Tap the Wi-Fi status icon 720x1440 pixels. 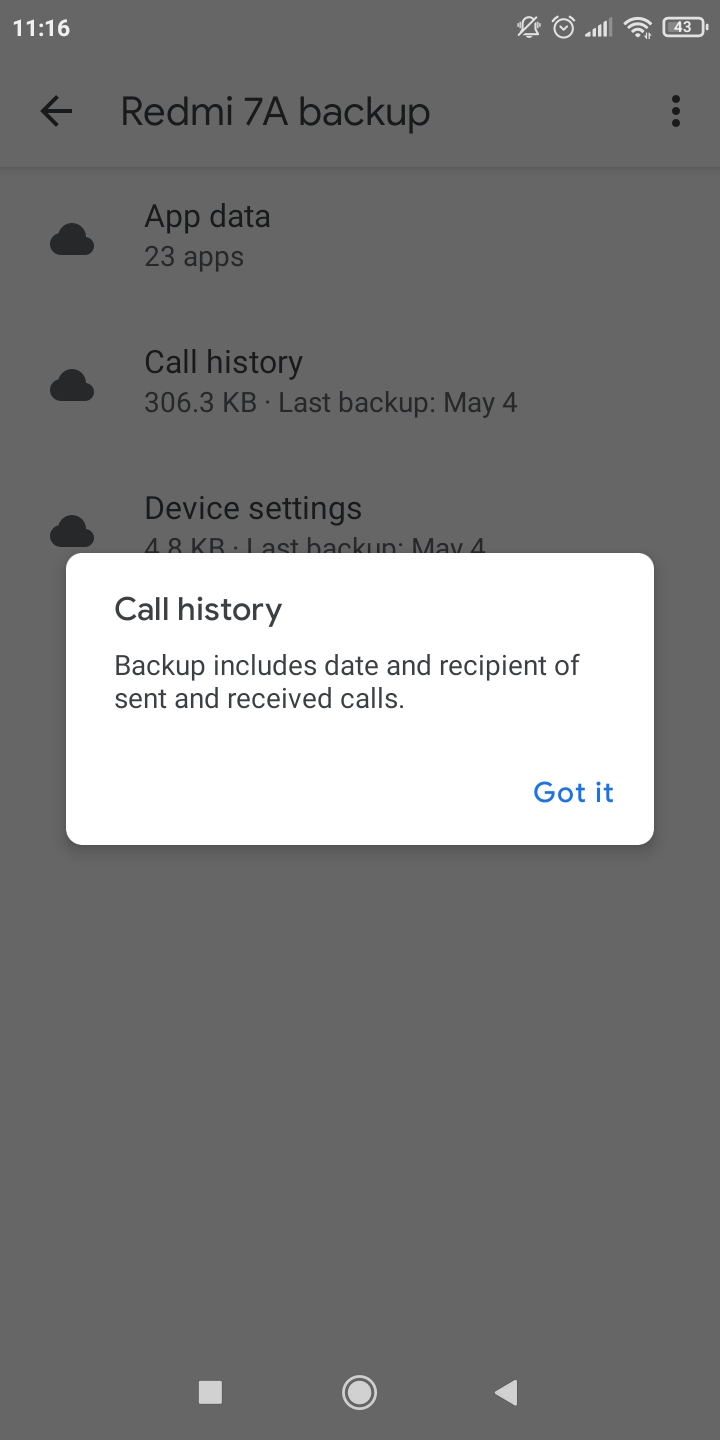point(637,28)
